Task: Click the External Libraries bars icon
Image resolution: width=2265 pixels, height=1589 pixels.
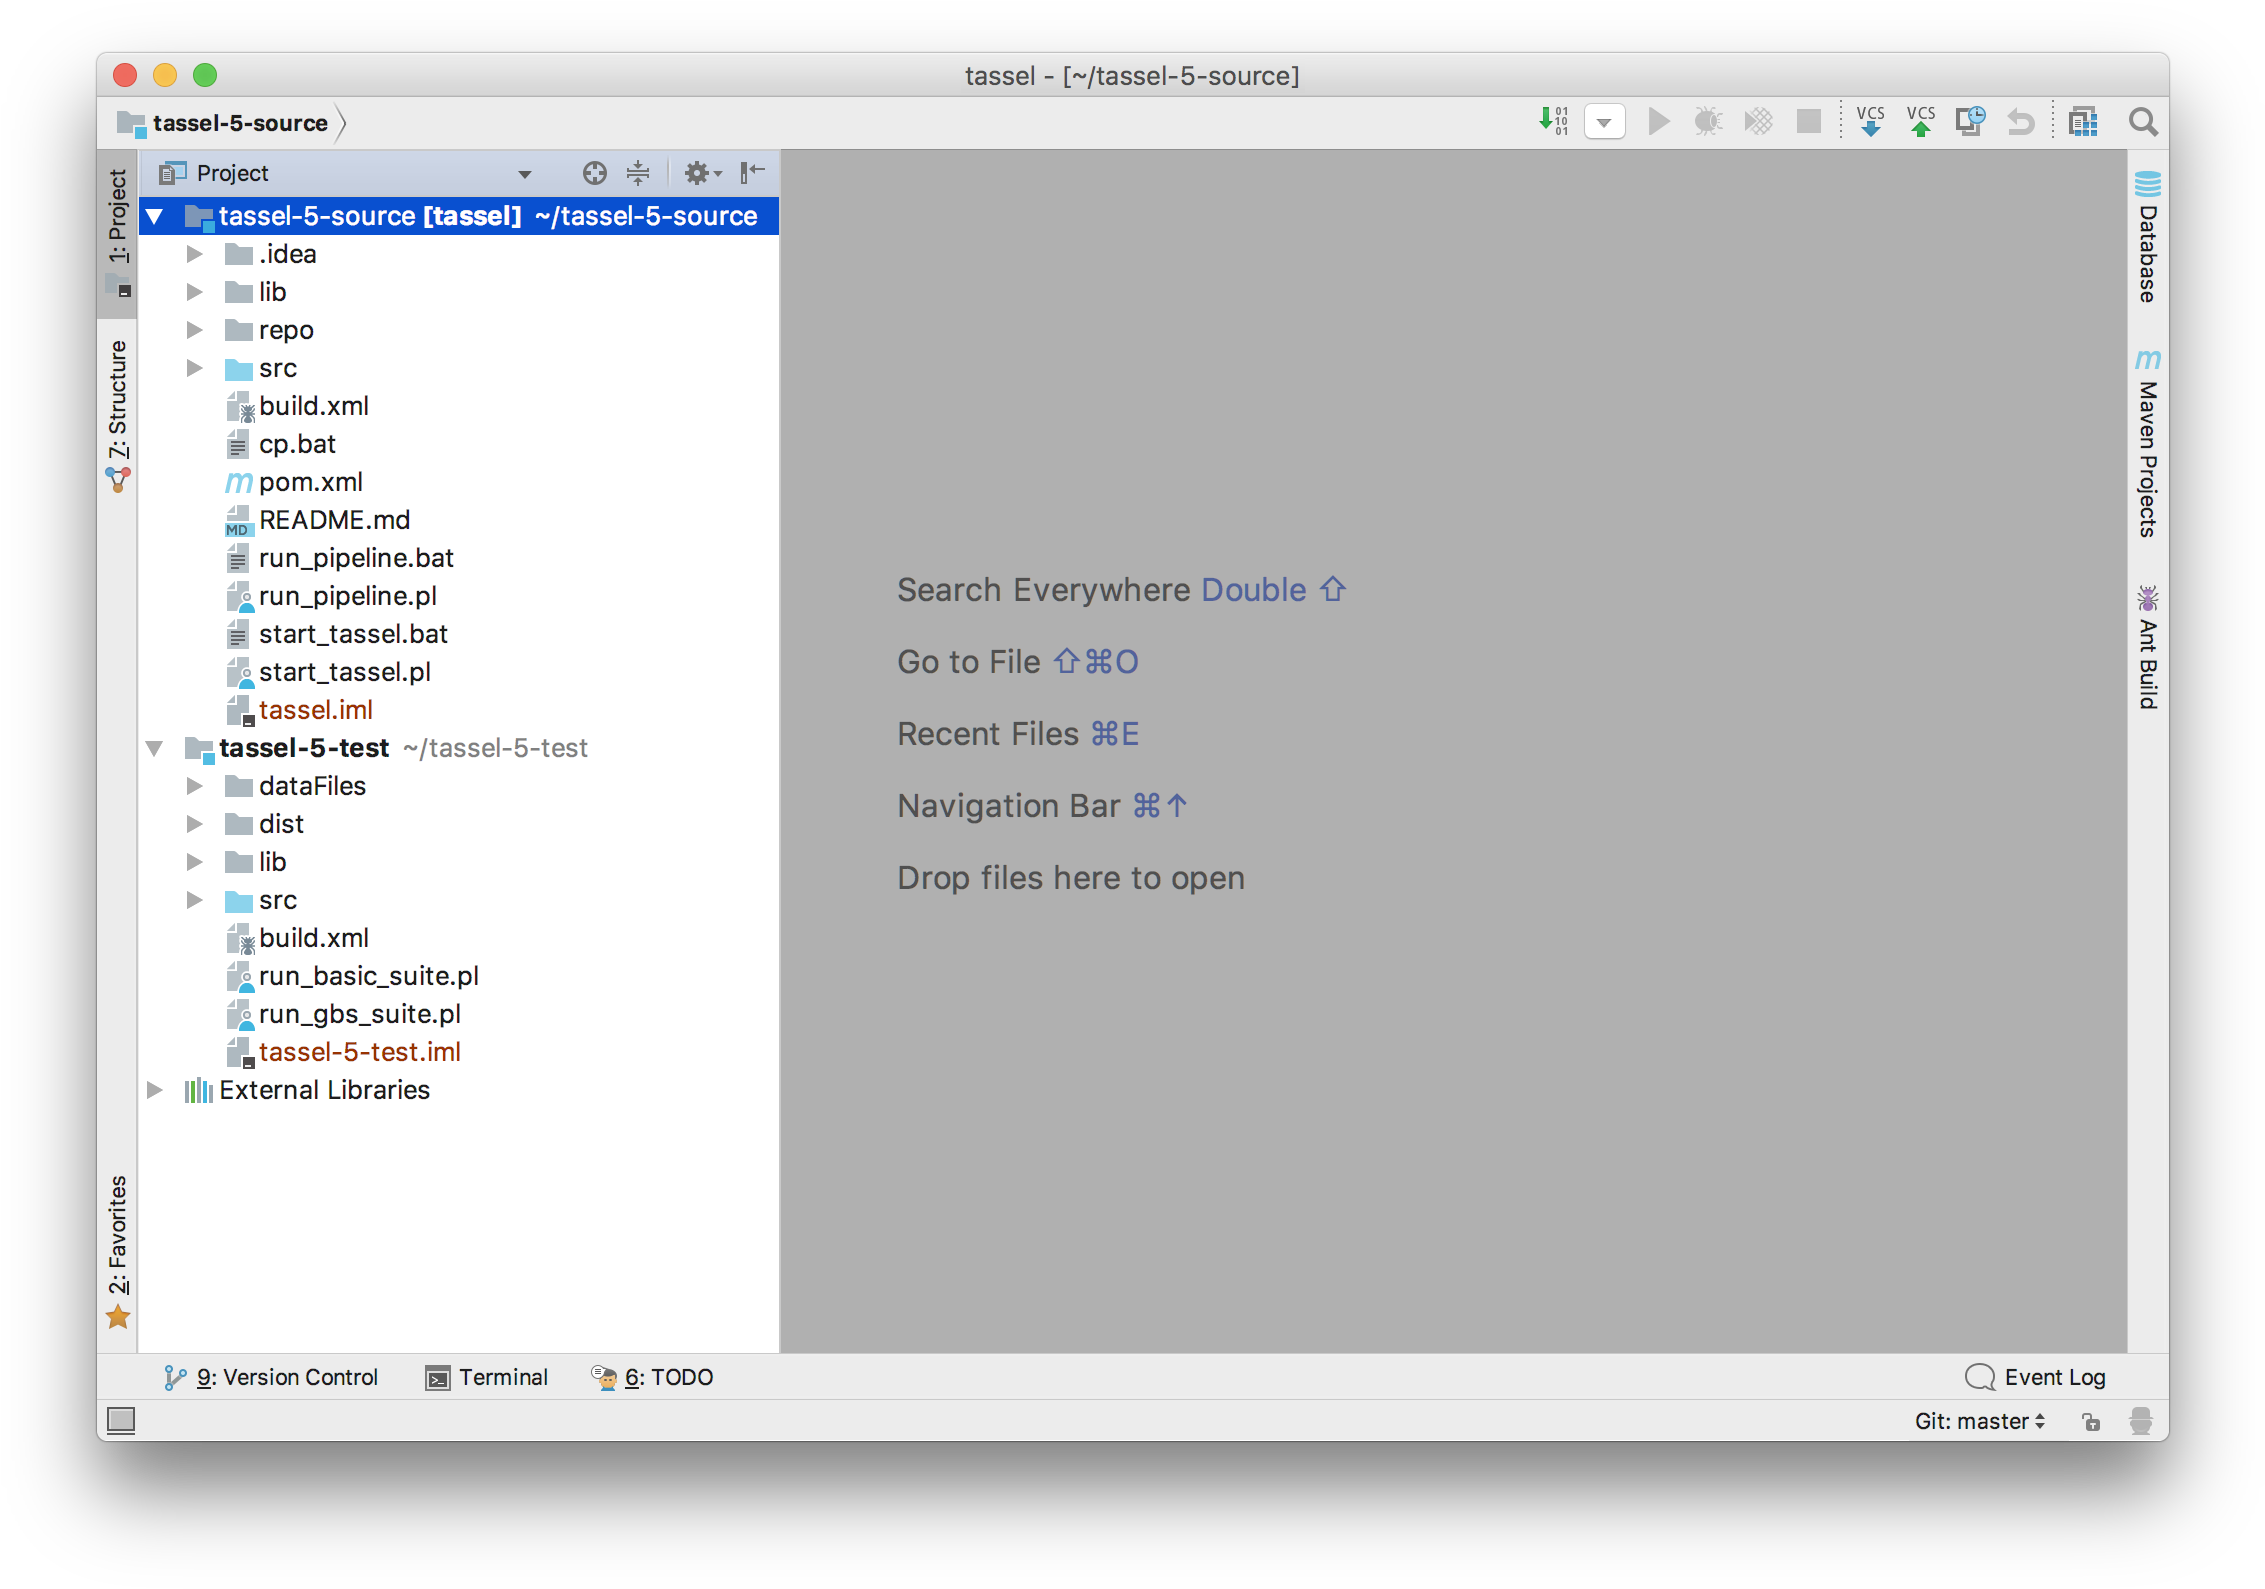Action: pos(198,1090)
